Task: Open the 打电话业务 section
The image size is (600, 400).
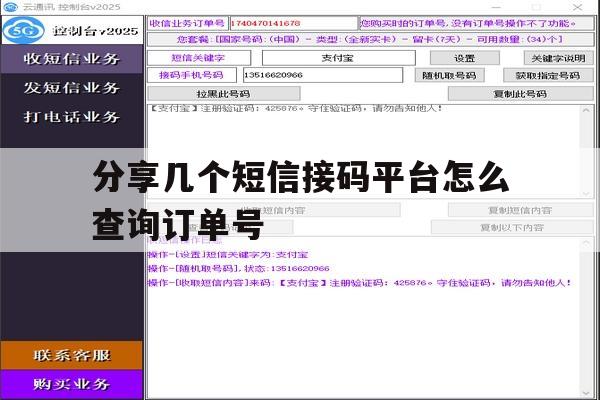Action: [72, 117]
